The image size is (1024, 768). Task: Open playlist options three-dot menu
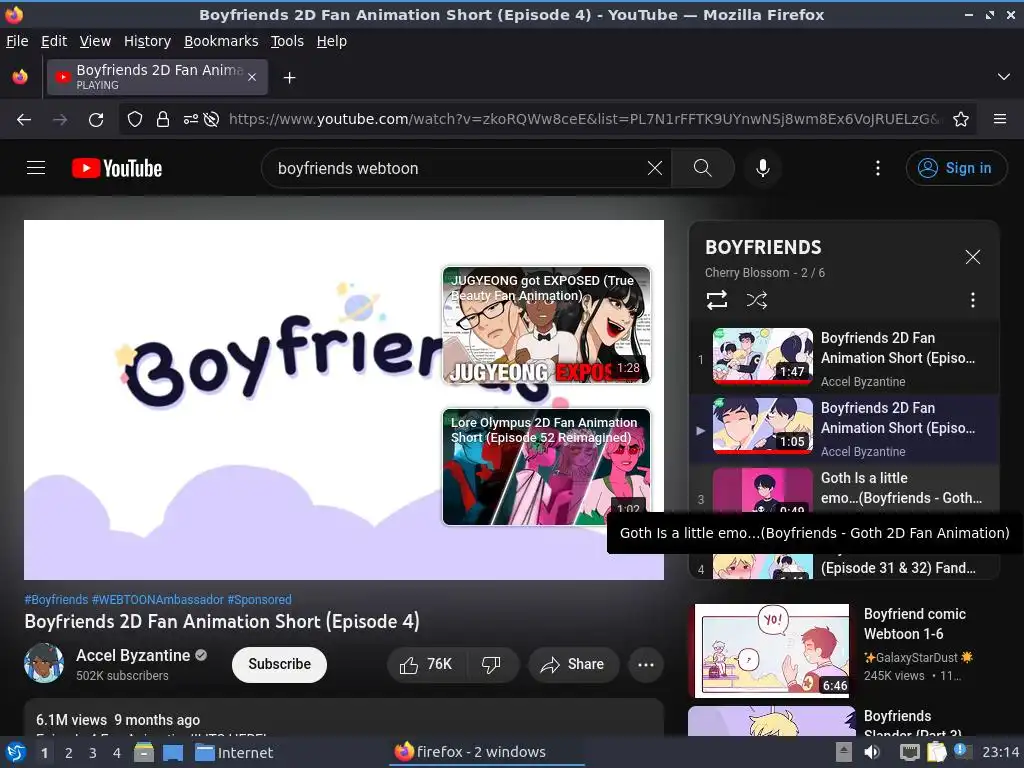(972, 300)
